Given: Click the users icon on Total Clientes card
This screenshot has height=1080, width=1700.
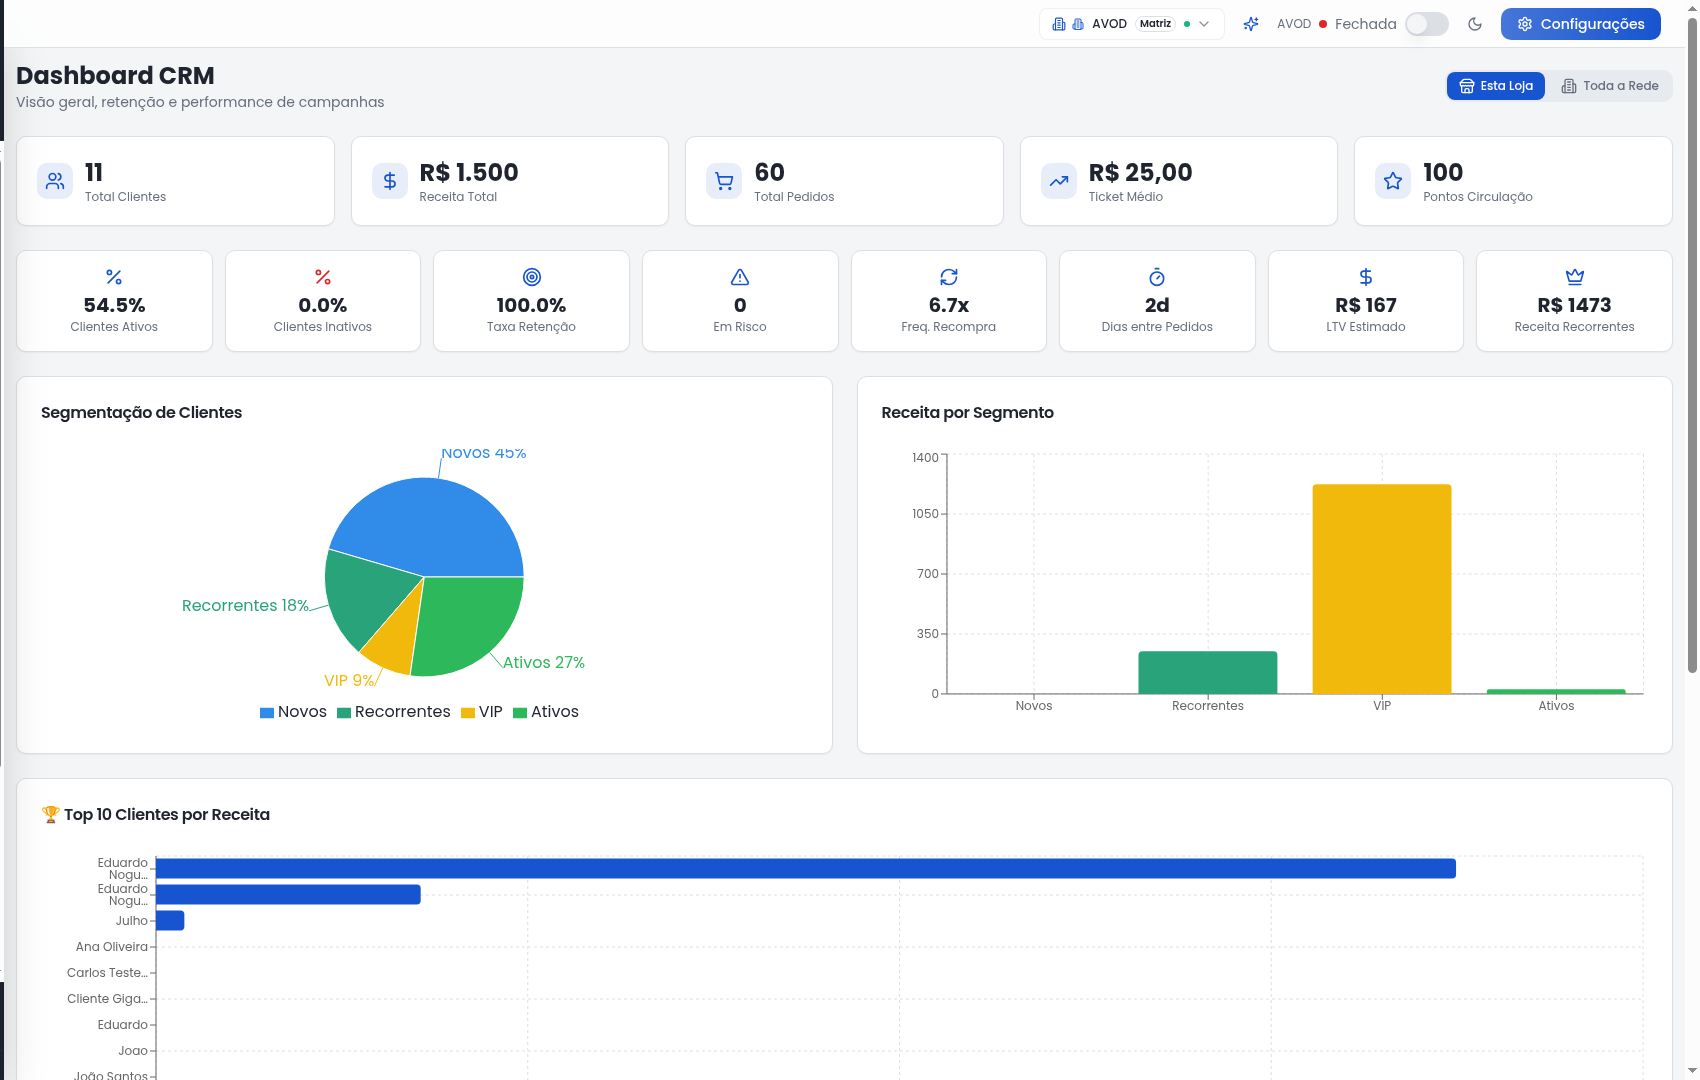Looking at the screenshot, I should pyautogui.click(x=55, y=181).
